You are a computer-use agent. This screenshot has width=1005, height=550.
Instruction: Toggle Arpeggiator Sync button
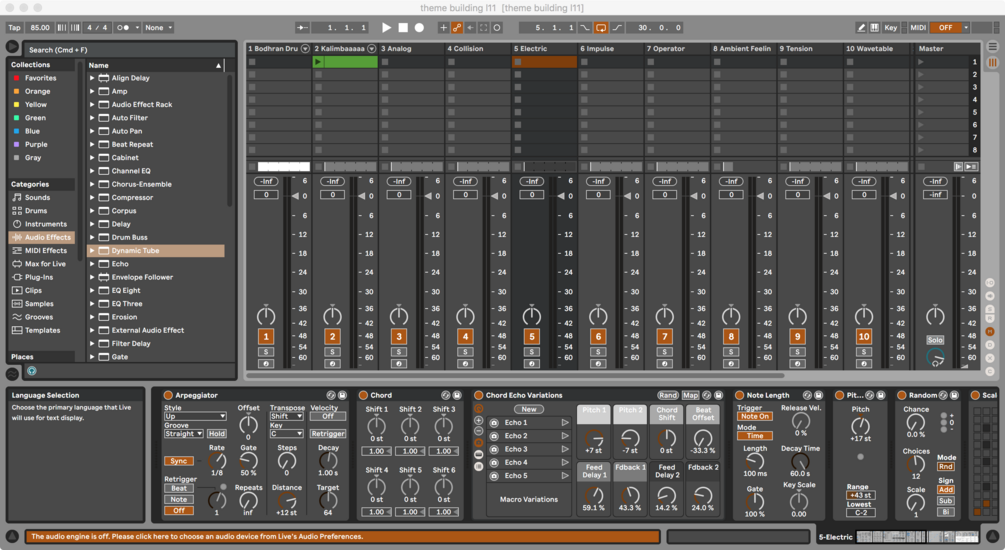click(x=179, y=461)
